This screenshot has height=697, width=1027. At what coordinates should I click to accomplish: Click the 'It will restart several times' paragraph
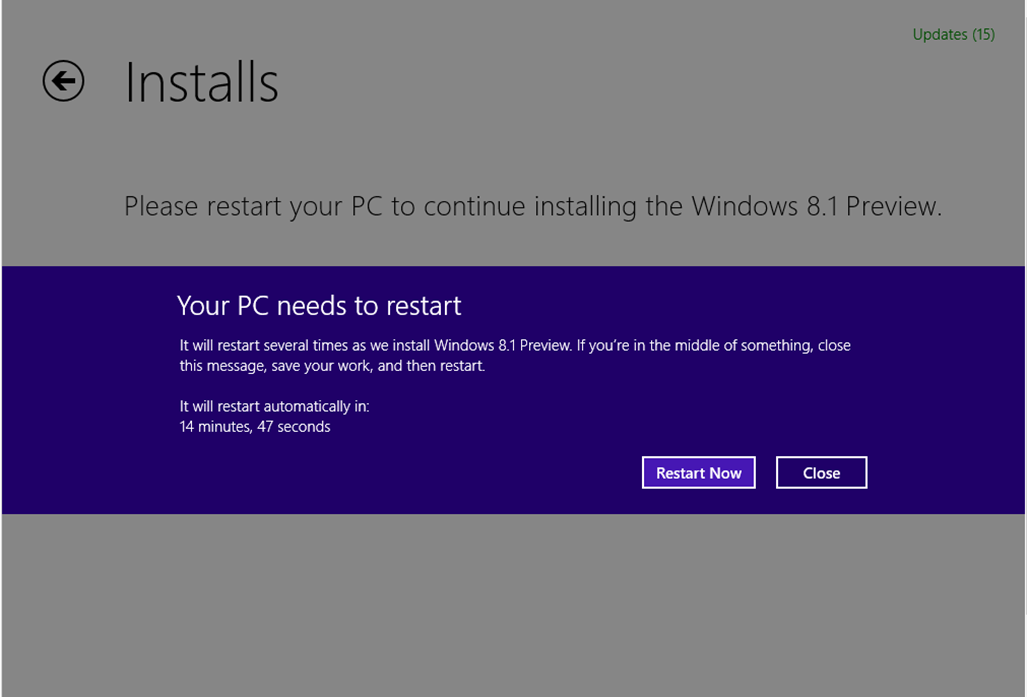pos(515,355)
